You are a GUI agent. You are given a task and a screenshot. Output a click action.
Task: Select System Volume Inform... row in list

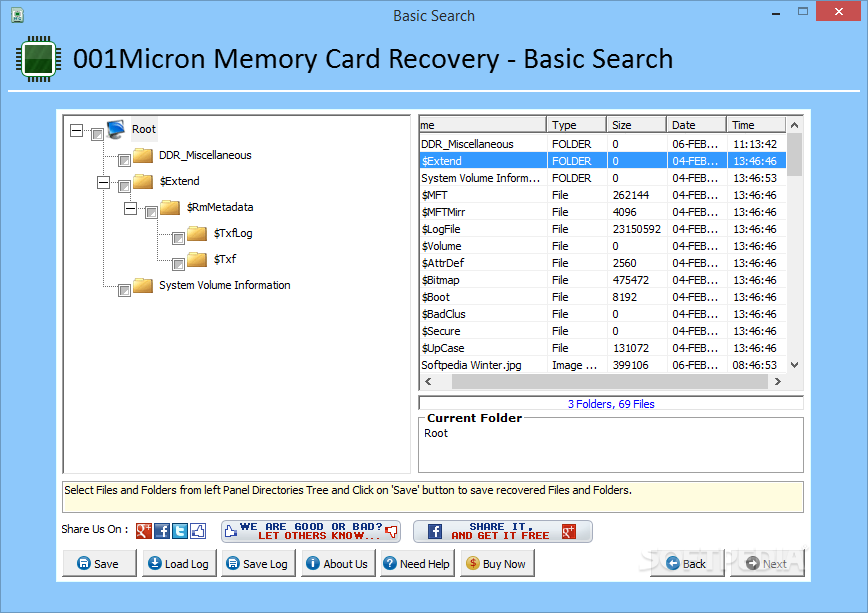[x=602, y=178]
